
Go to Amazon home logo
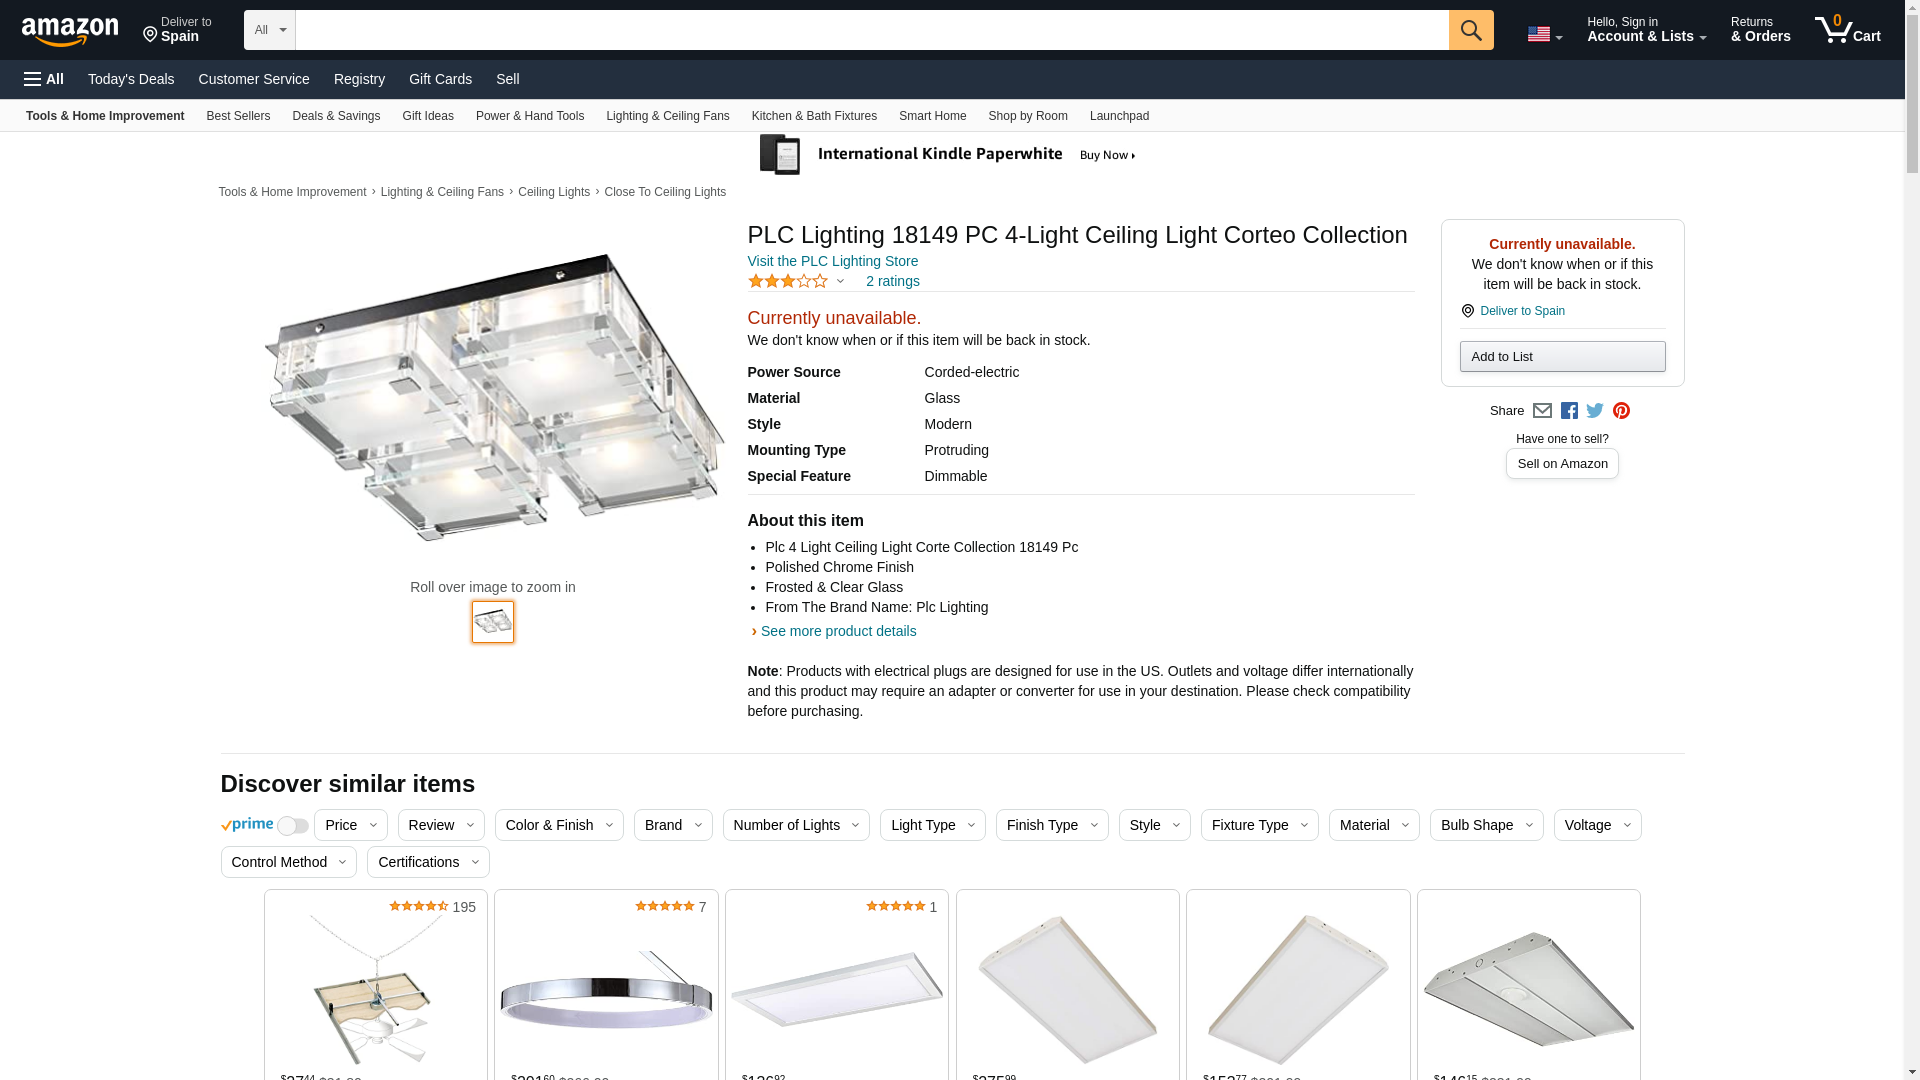point(70,31)
